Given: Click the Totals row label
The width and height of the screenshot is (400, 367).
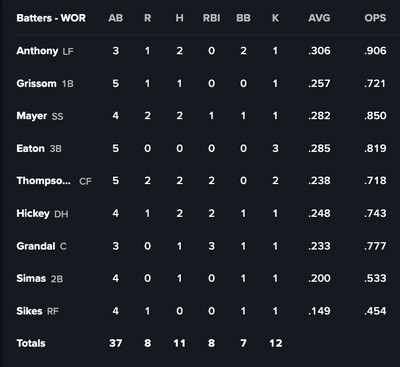Looking at the screenshot, I should coord(31,343).
